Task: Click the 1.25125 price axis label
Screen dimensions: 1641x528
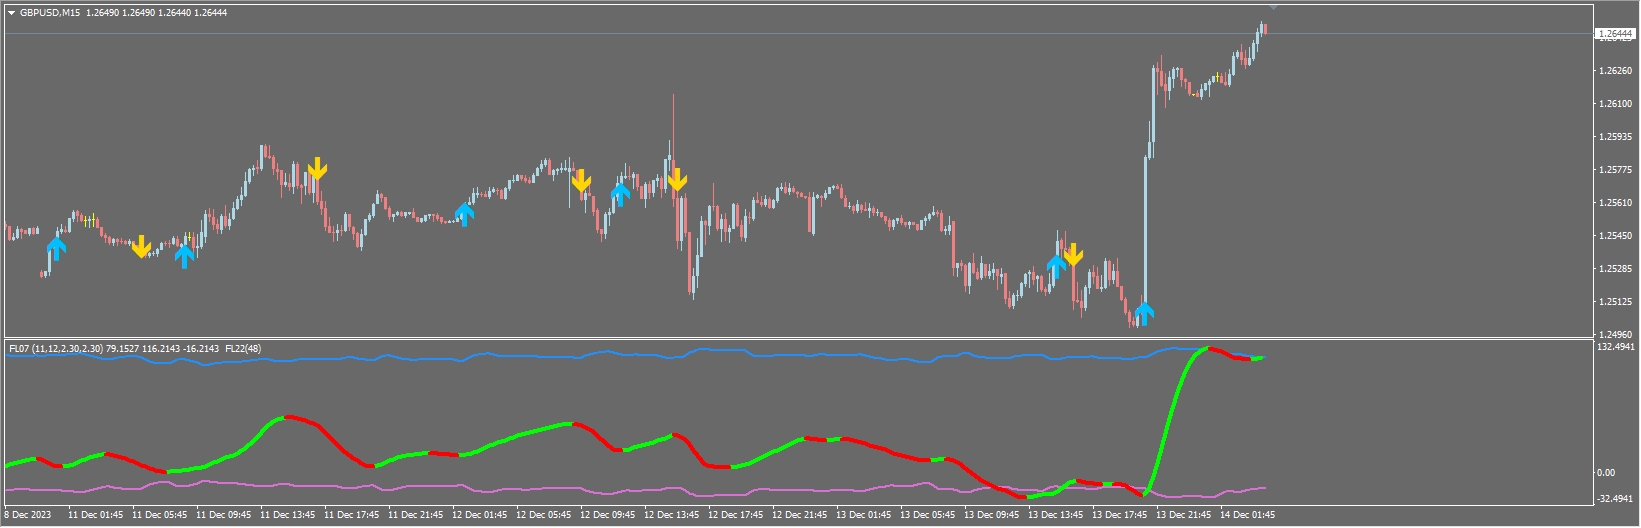Action: pos(1614,302)
